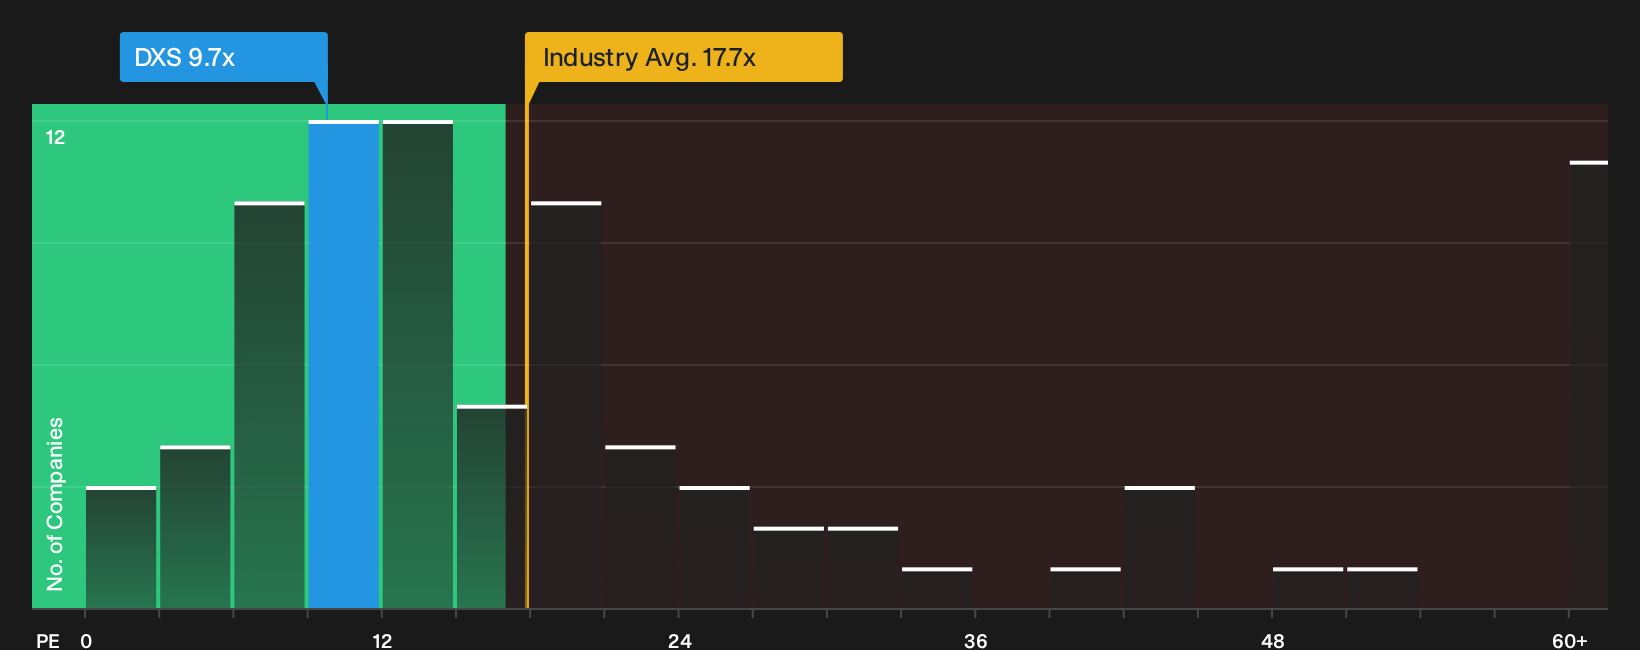Click the first histogram bar at PE 0
This screenshot has width=1640, height=650.
coord(121,547)
